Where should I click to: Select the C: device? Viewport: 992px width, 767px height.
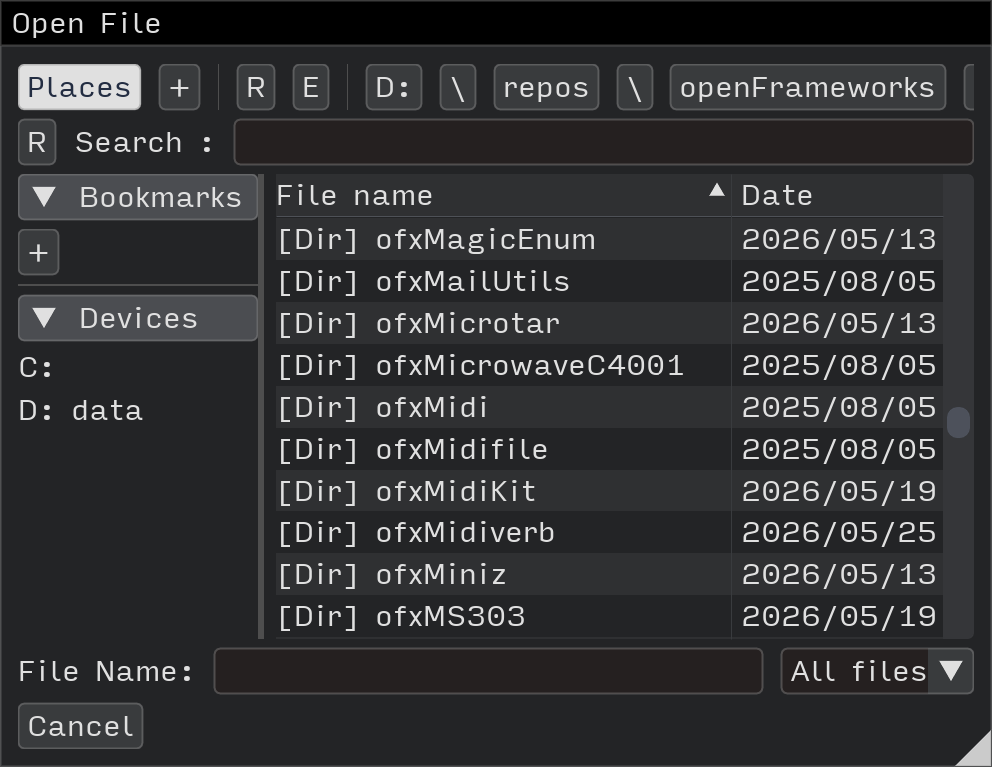pos(36,368)
